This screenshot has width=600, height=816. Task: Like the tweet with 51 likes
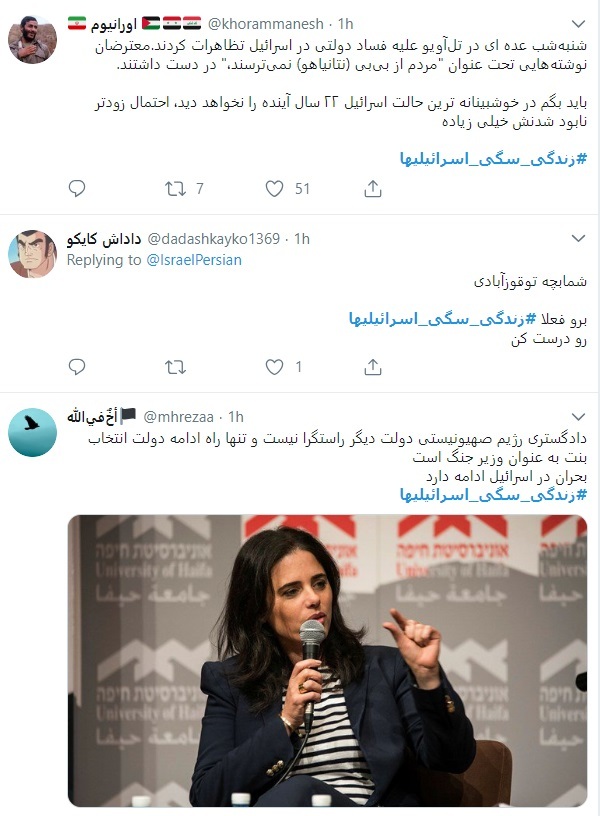tap(274, 188)
